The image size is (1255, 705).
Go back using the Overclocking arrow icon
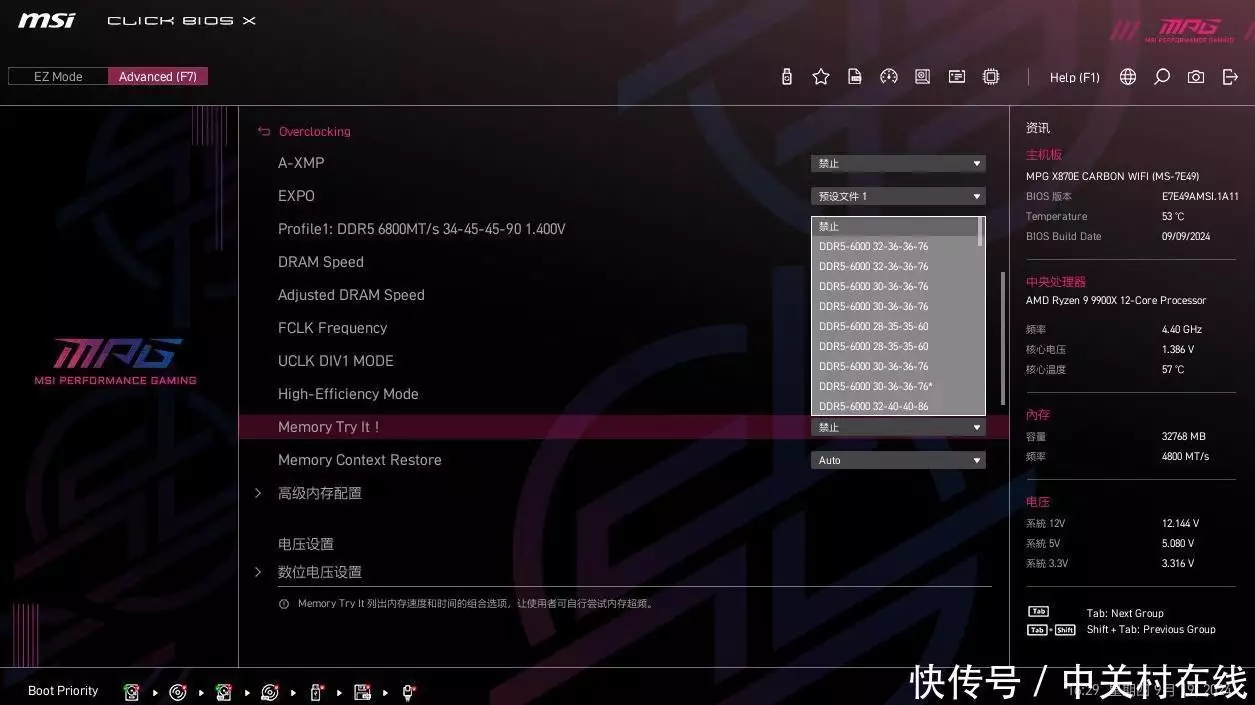pos(264,131)
